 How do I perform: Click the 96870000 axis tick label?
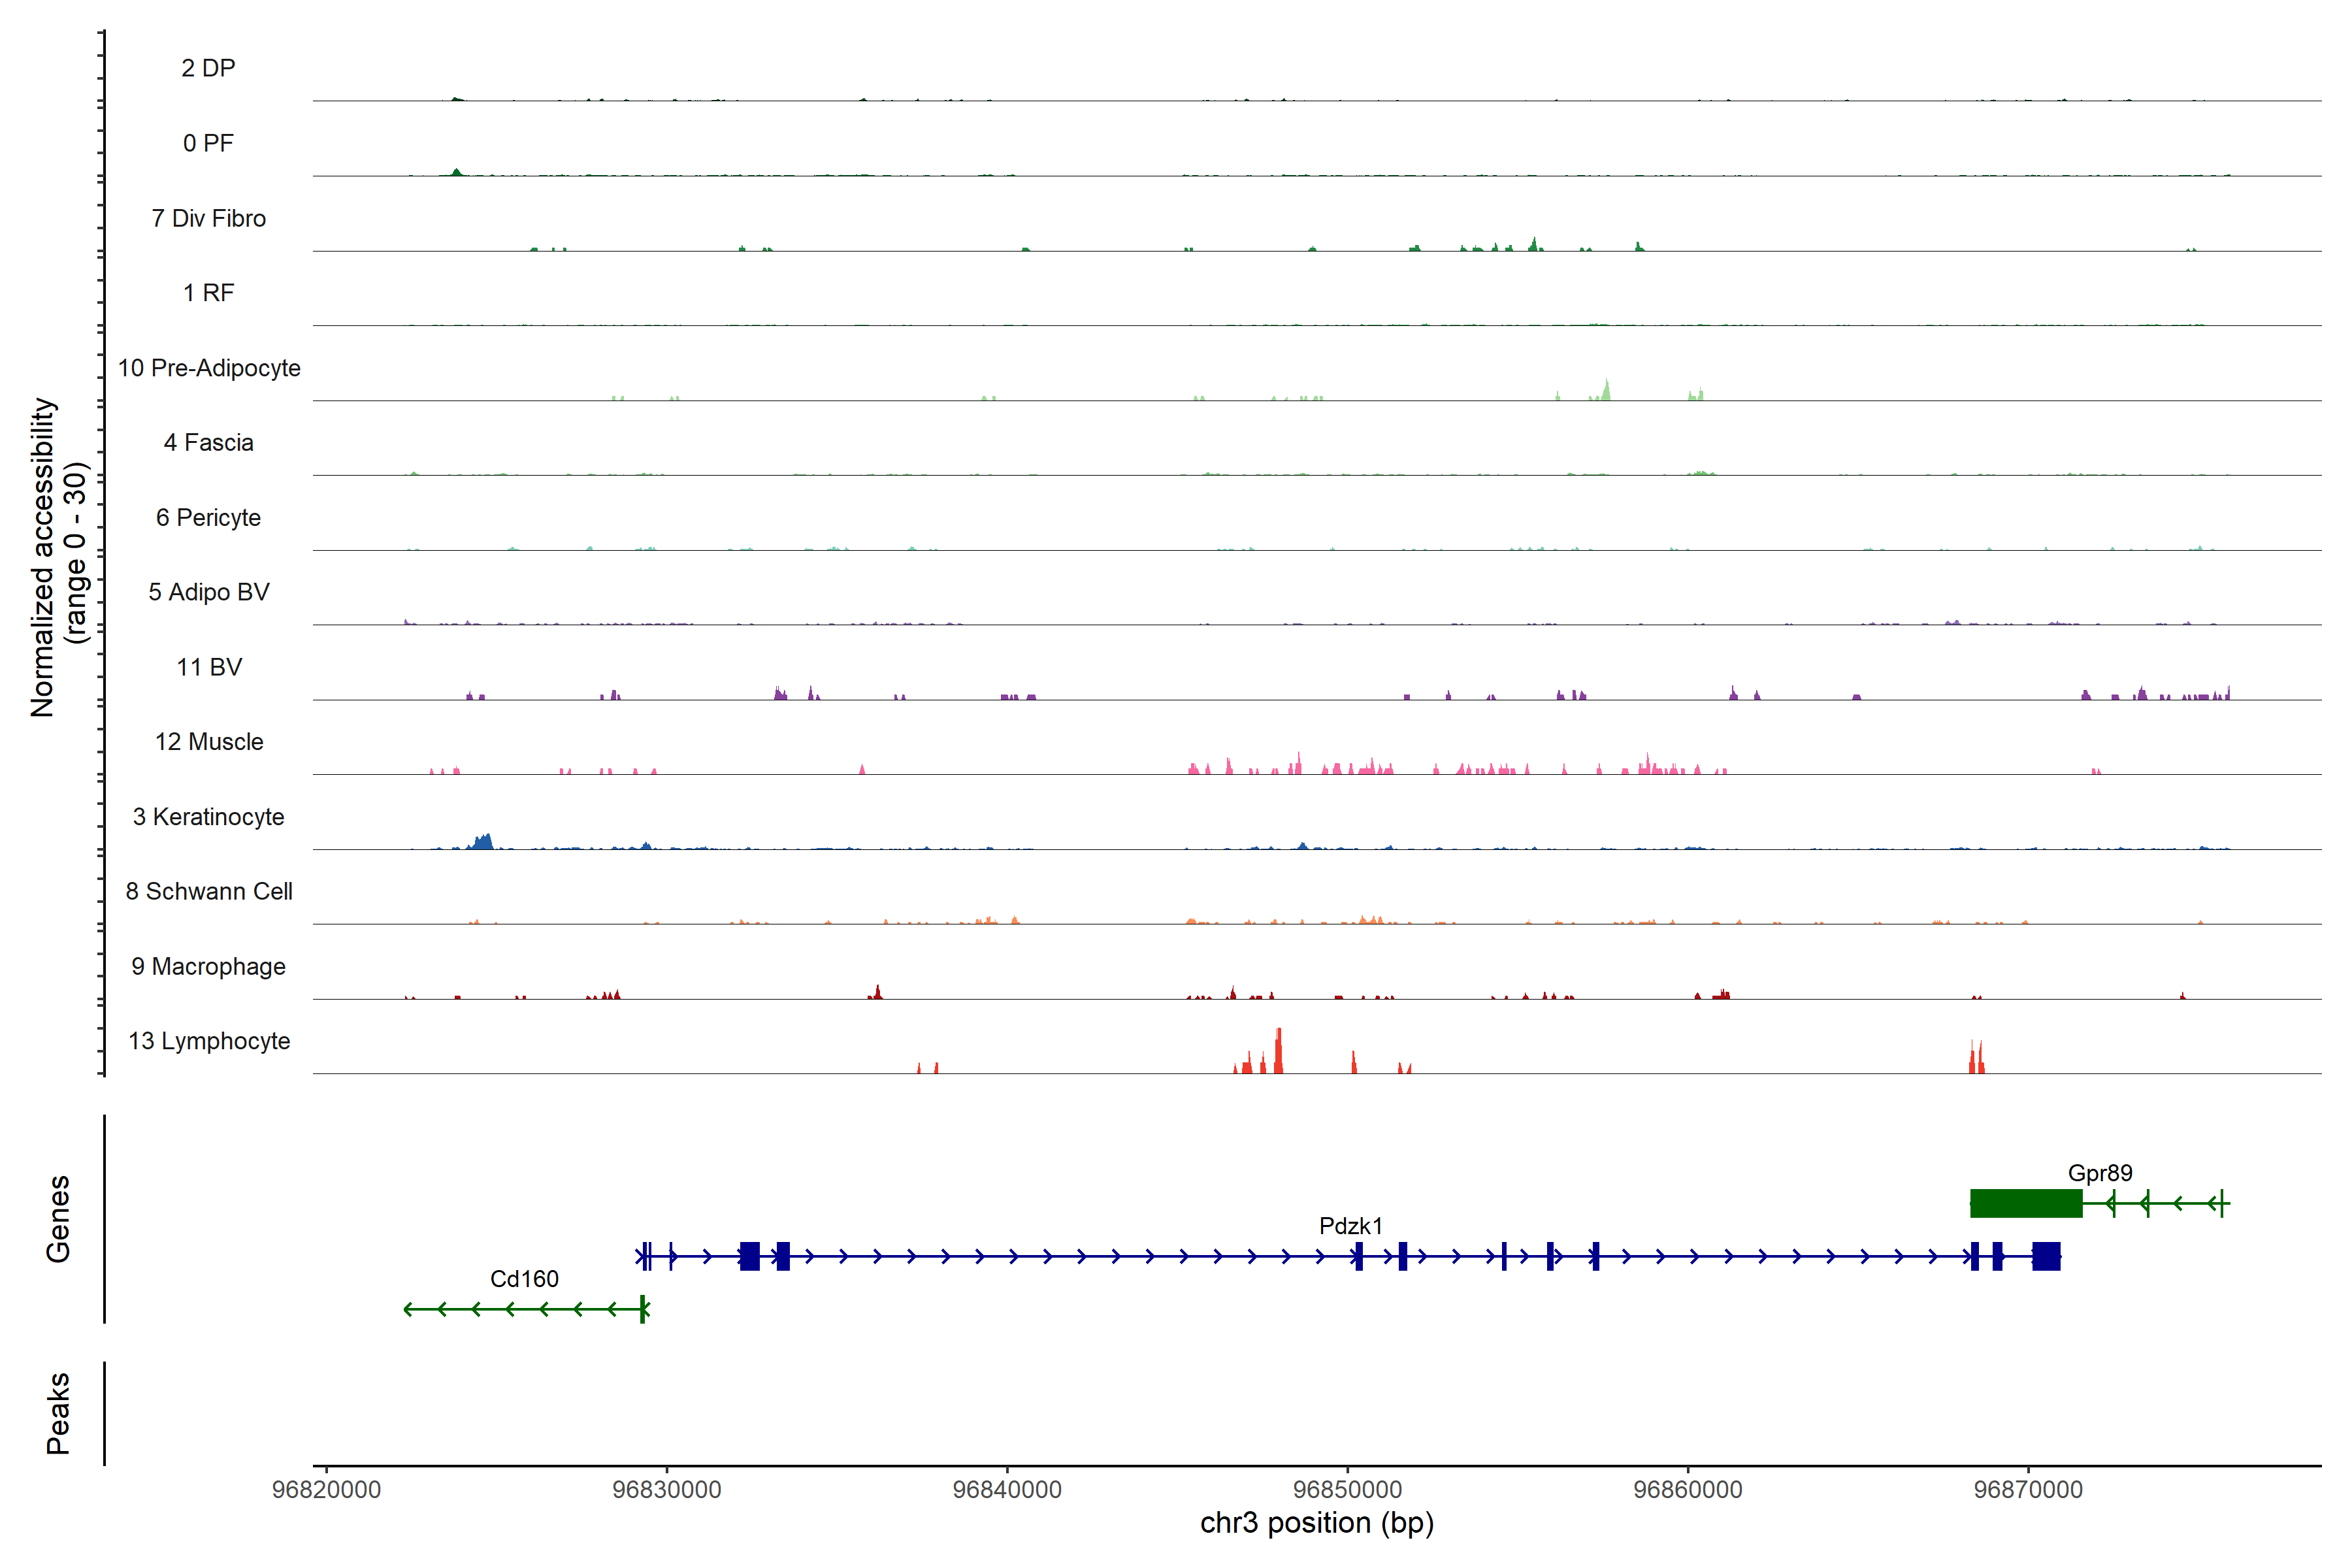coord(2028,1489)
